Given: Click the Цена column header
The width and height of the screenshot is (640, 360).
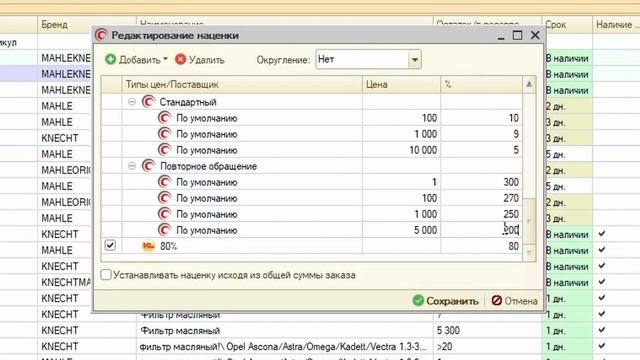Looking at the screenshot, I should 401,84.
